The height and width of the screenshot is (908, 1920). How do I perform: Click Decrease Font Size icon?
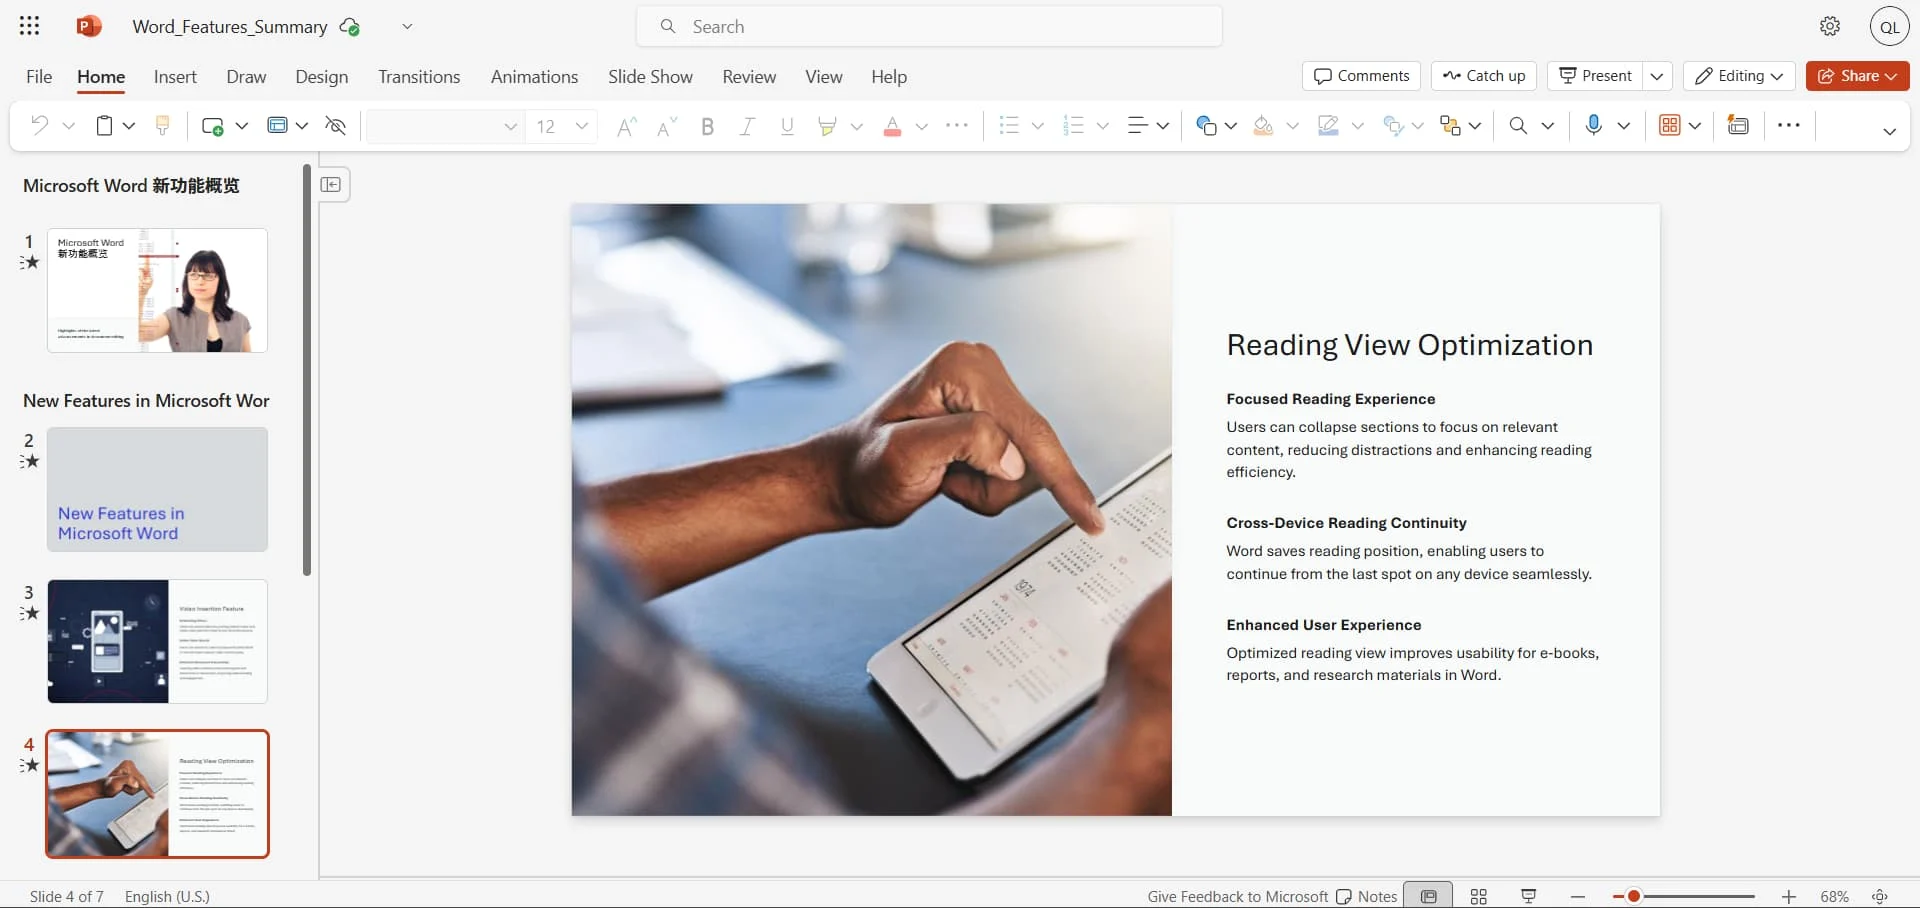pos(667,125)
